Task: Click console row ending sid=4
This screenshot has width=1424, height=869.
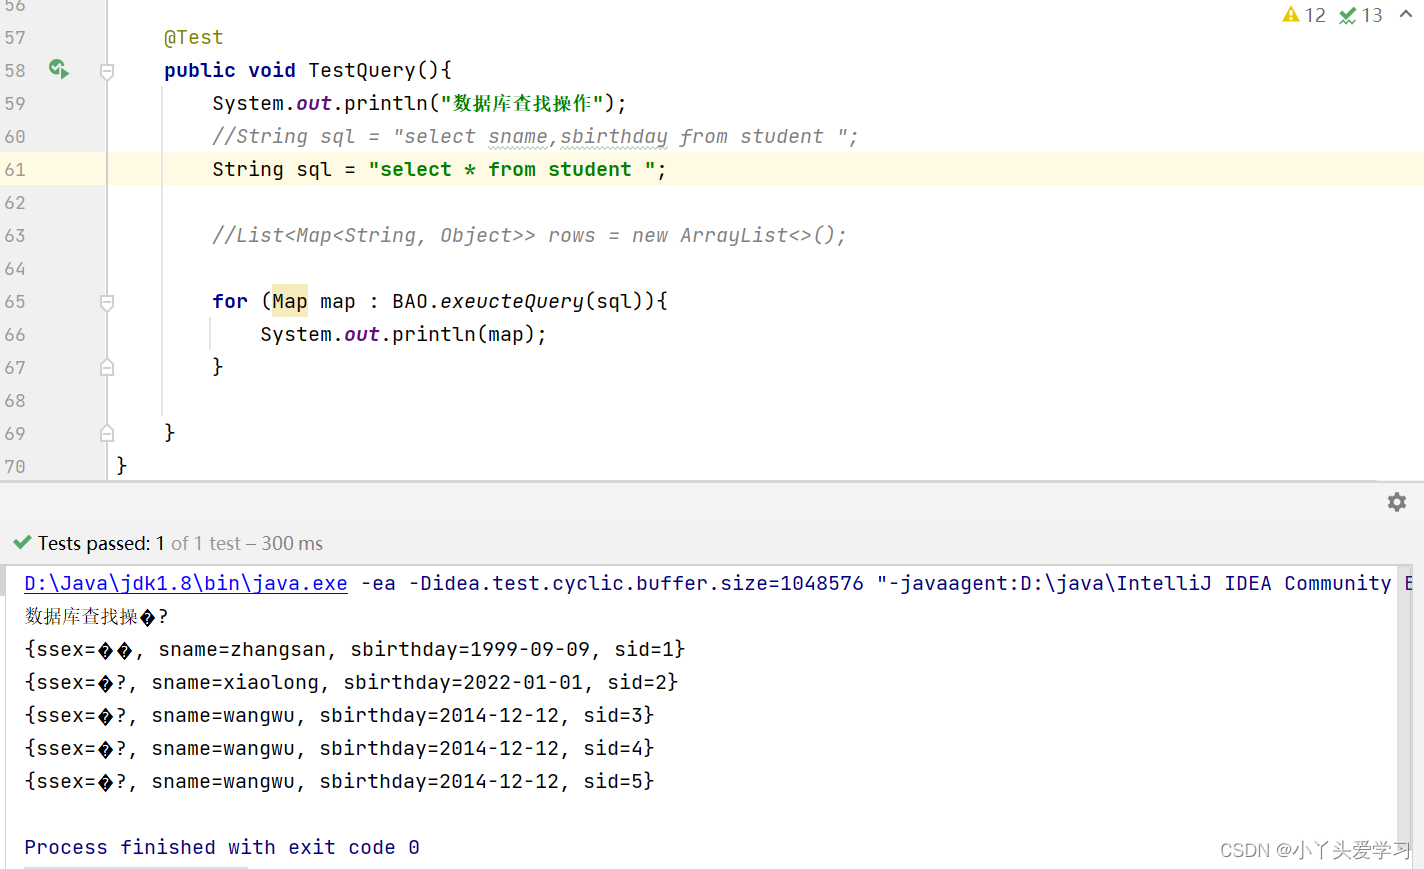Action: coord(339,748)
